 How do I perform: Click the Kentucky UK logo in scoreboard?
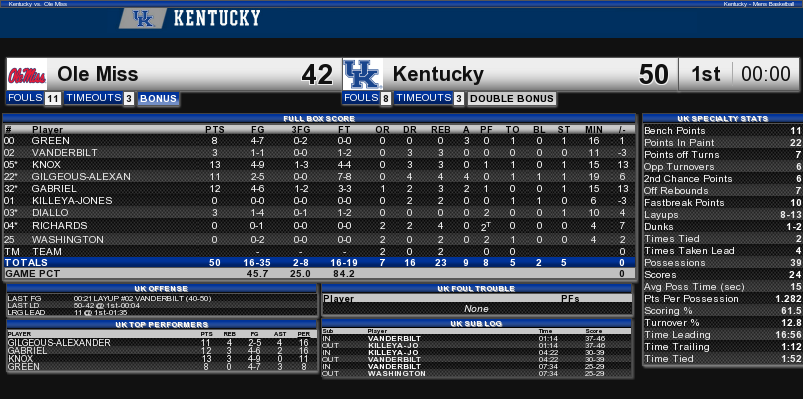(363, 75)
